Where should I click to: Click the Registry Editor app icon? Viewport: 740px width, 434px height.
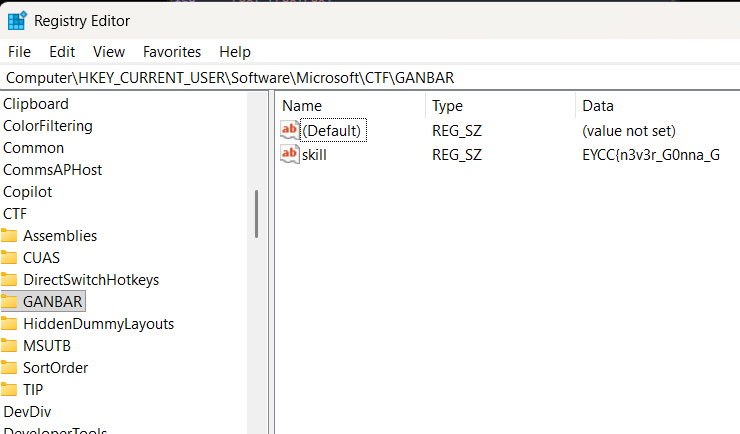pos(17,21)
